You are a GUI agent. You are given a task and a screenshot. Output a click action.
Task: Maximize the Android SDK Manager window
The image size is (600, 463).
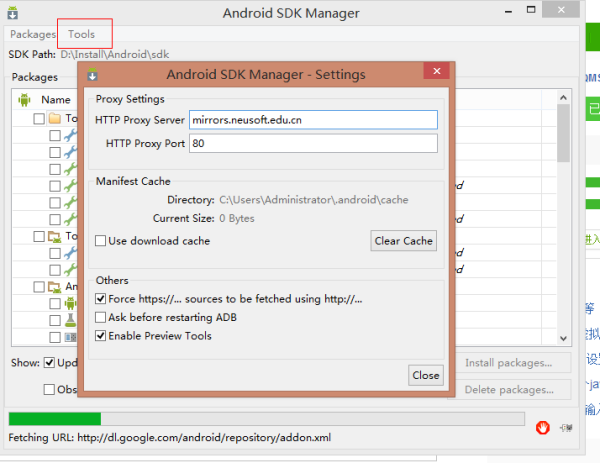click(x=531, y=10)
